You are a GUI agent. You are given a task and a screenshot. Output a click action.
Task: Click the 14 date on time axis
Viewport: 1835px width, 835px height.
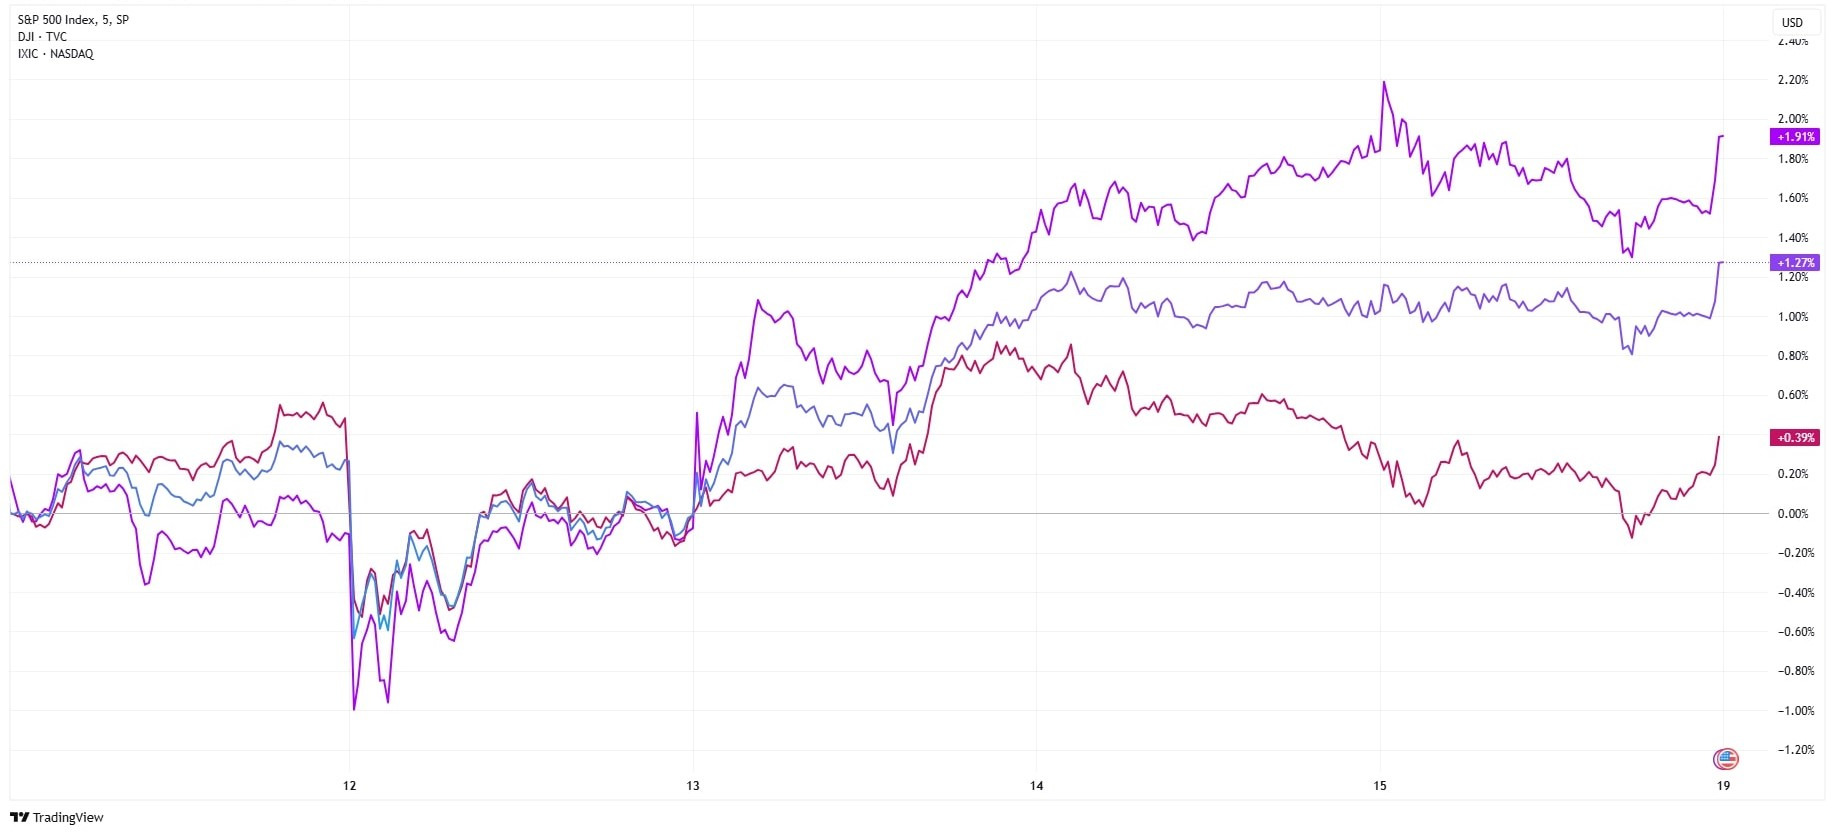click(1037, 786)
